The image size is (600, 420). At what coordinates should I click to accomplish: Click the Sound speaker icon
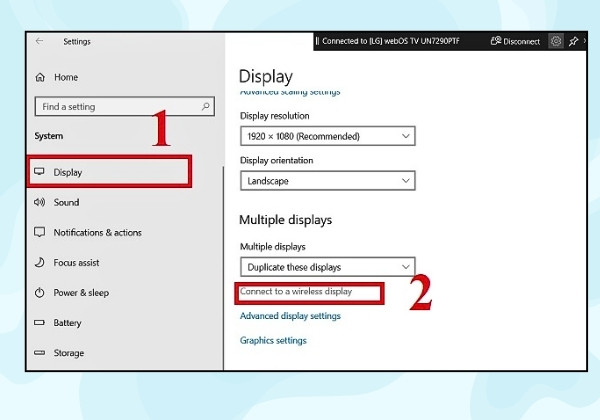(39, 202)
